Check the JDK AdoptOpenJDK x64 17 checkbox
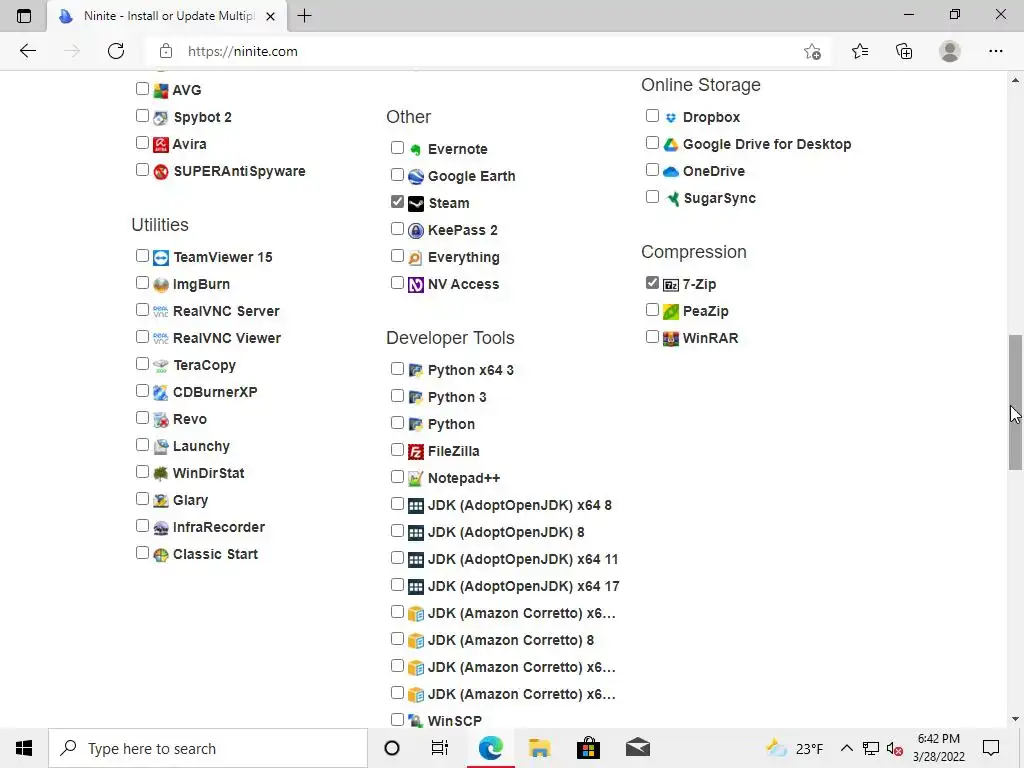 [397, 584]
